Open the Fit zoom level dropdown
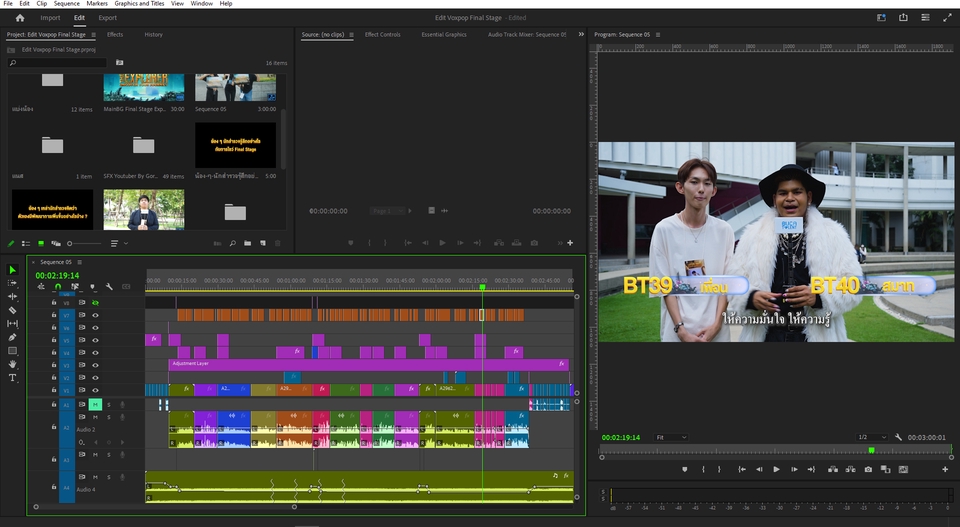This screenshot has height=527, width=960. (670, 437)
